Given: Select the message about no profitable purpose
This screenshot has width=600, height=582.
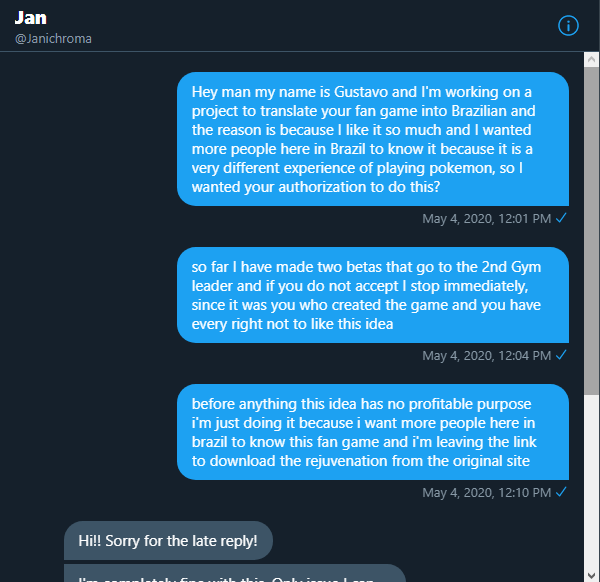Looking at the screenshot, I should 373,432.
